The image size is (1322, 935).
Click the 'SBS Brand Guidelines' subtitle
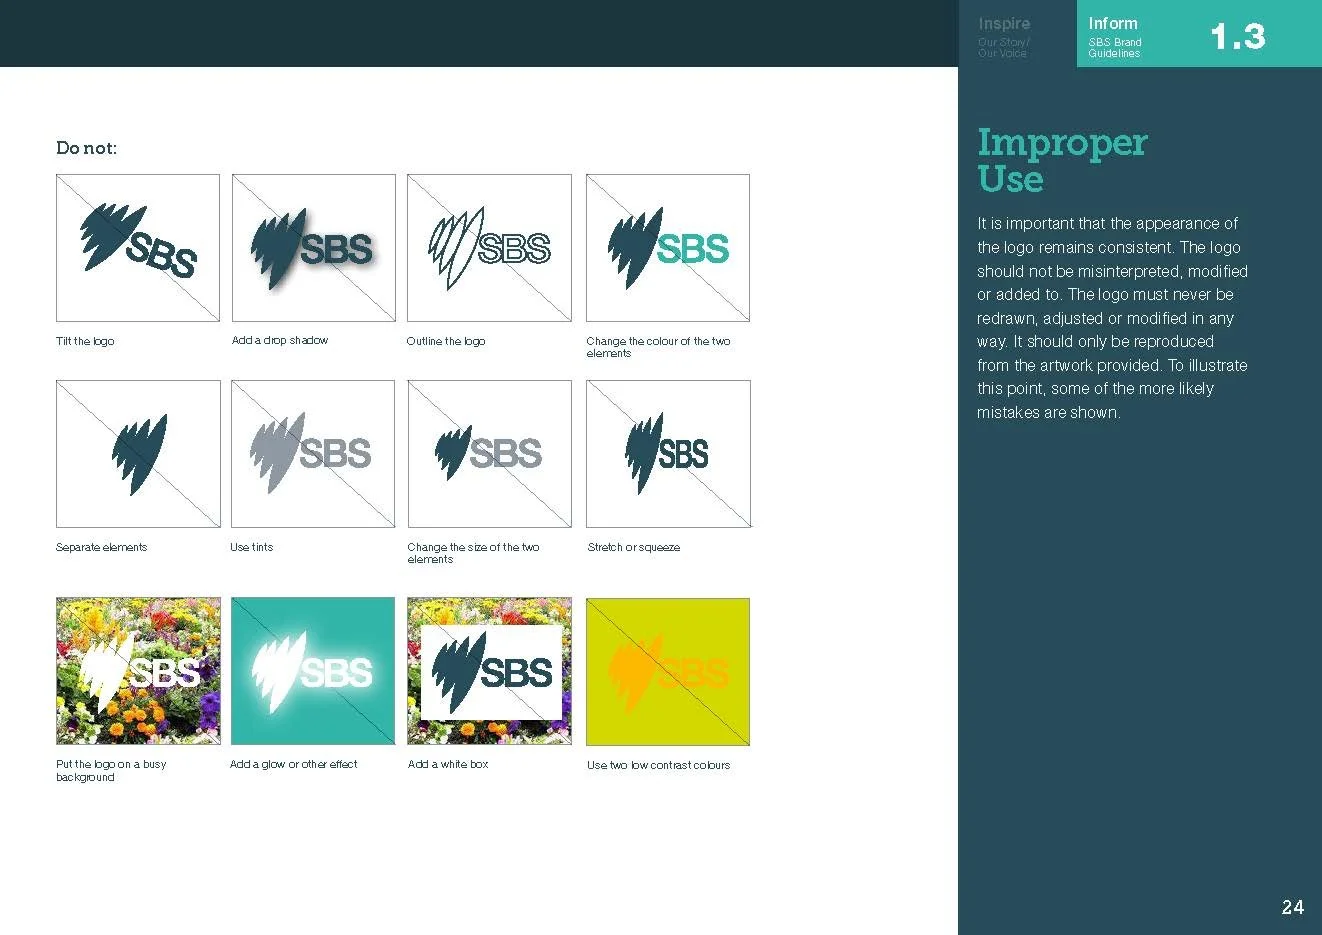(1115, 48)
